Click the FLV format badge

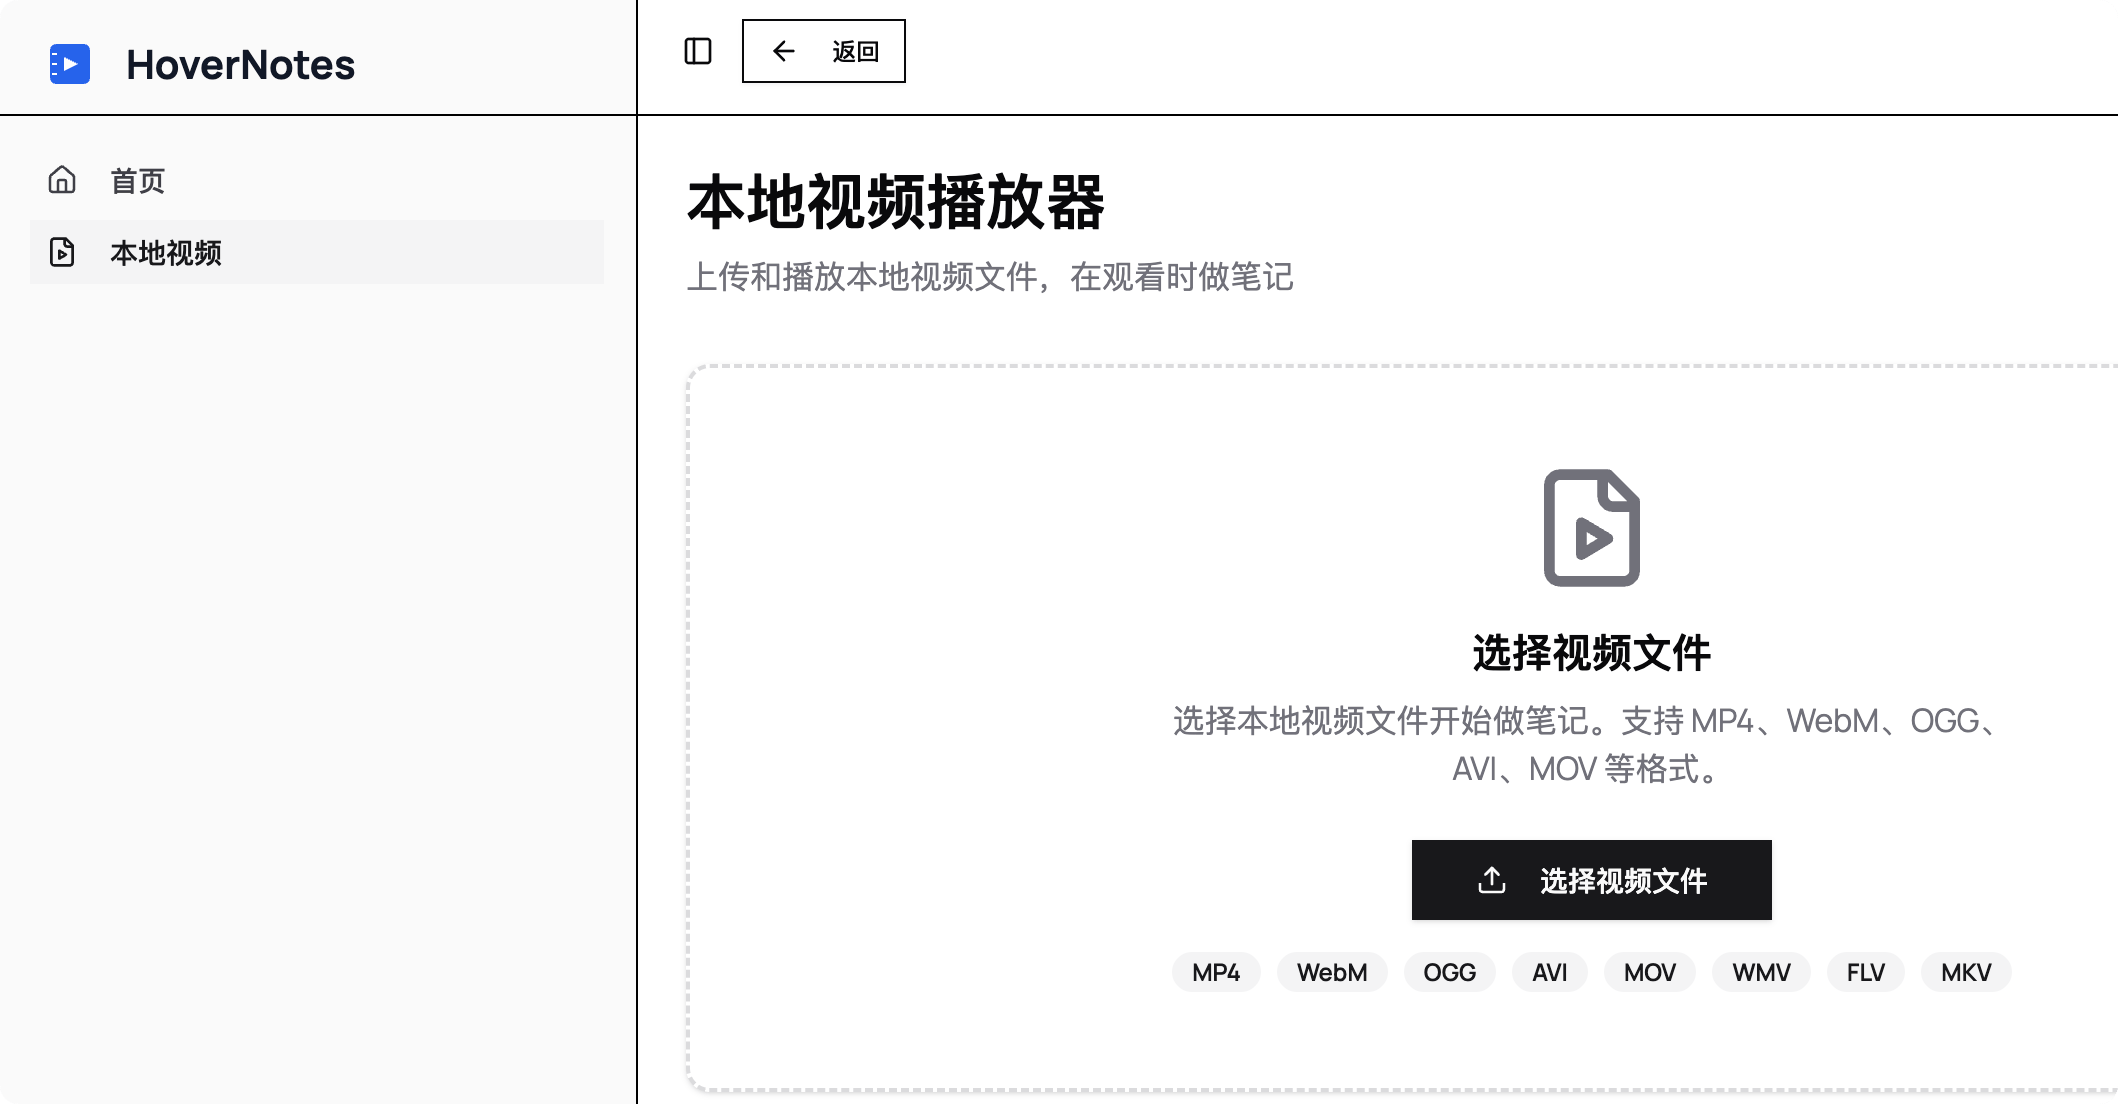coord(1865,972)
